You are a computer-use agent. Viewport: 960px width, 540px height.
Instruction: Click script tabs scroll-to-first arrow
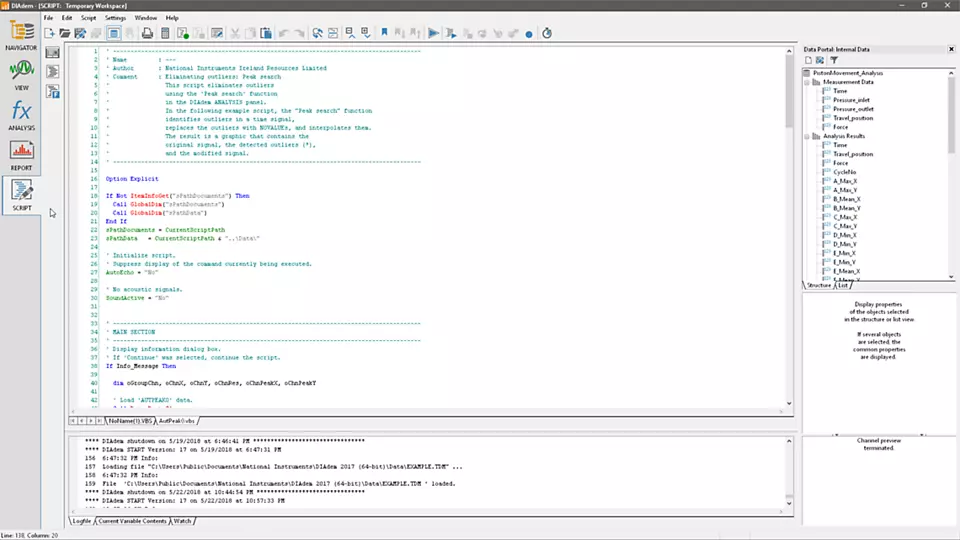pyautogui.click(x=73, y=421)
